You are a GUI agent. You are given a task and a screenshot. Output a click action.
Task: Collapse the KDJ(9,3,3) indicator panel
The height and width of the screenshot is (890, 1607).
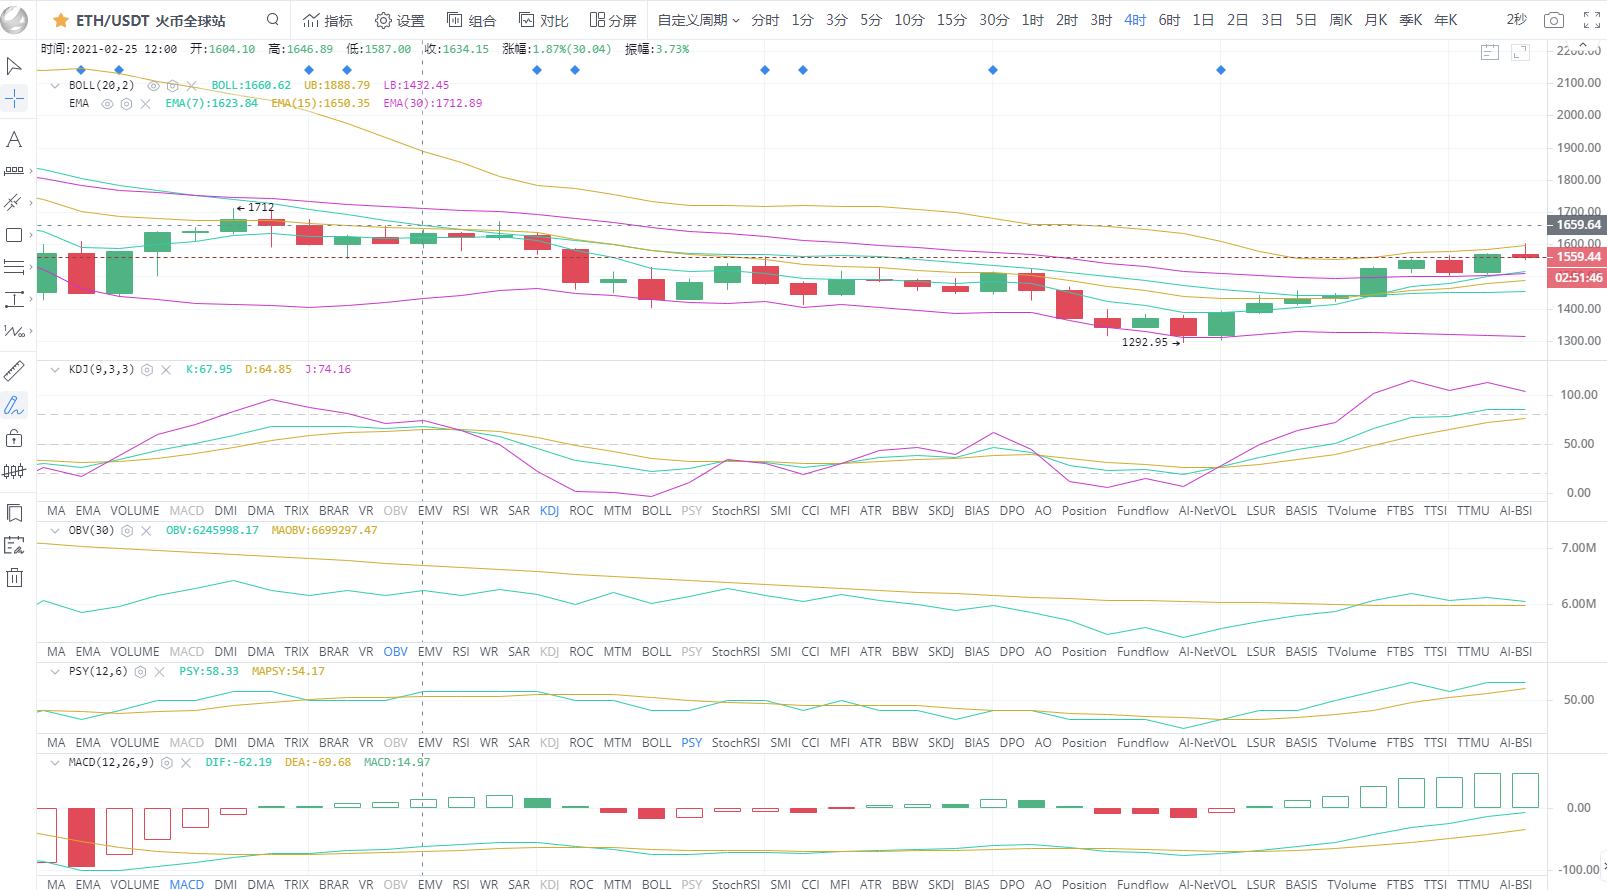coord(55,370)
